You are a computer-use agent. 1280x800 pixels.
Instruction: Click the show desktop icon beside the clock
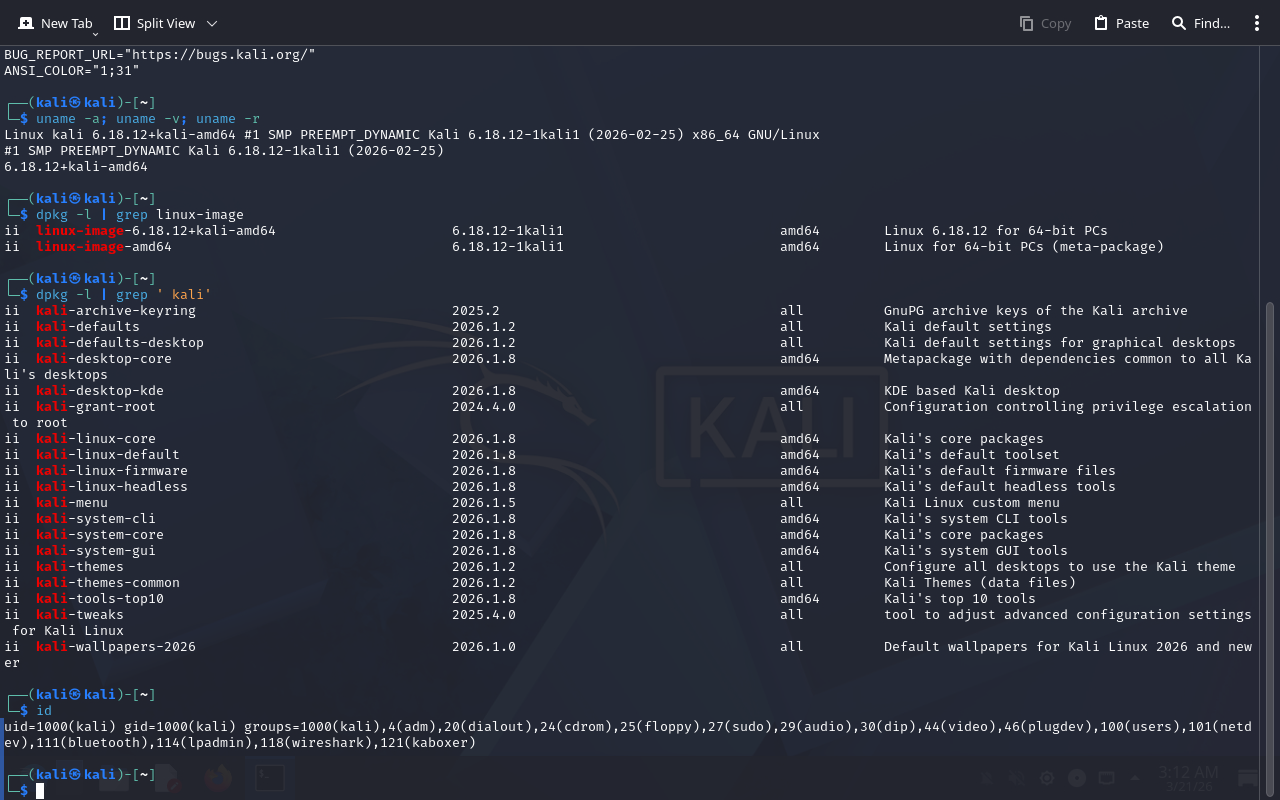[1248, 778]
